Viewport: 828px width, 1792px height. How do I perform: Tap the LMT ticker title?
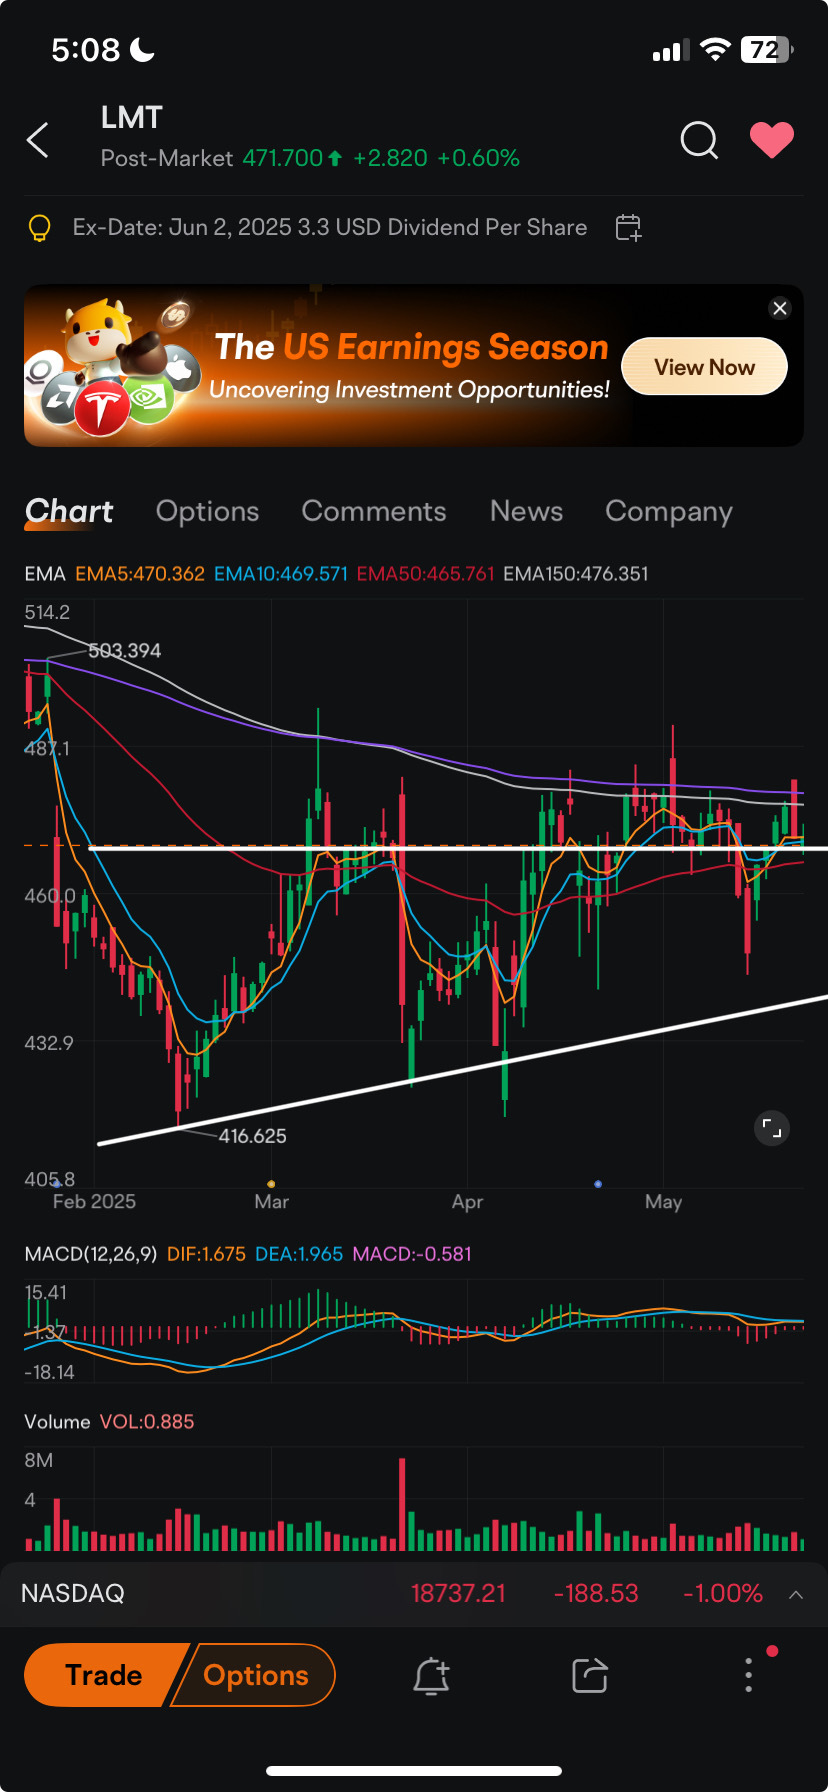coord(131,118)
